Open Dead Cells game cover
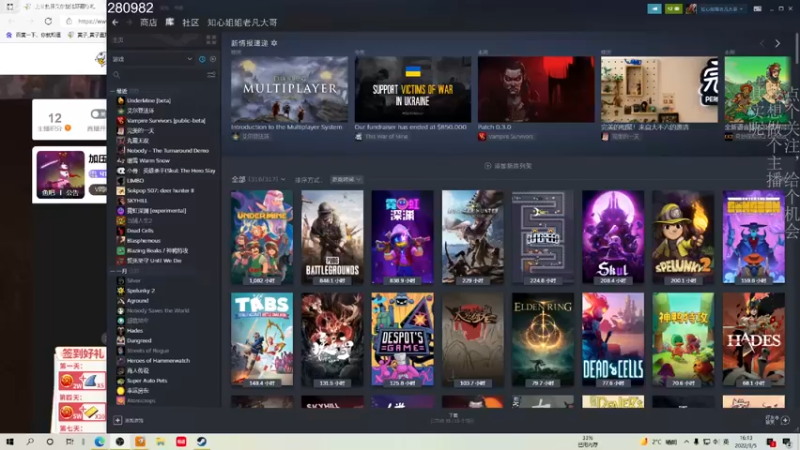 pos(613,339)
